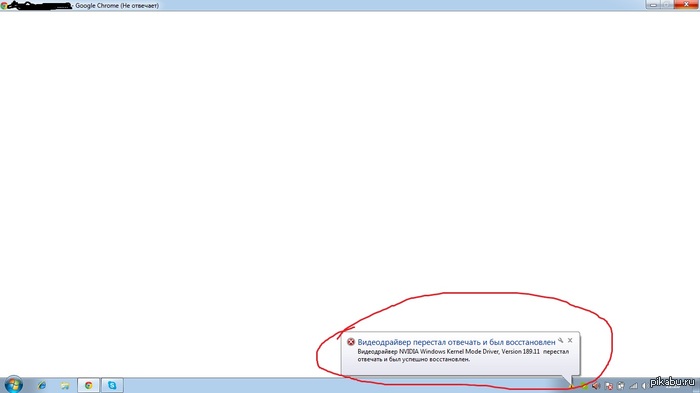Switch to Google Chrome taskbar button
The height and width of the screenshot is (393, 700).
coord(88,385)
